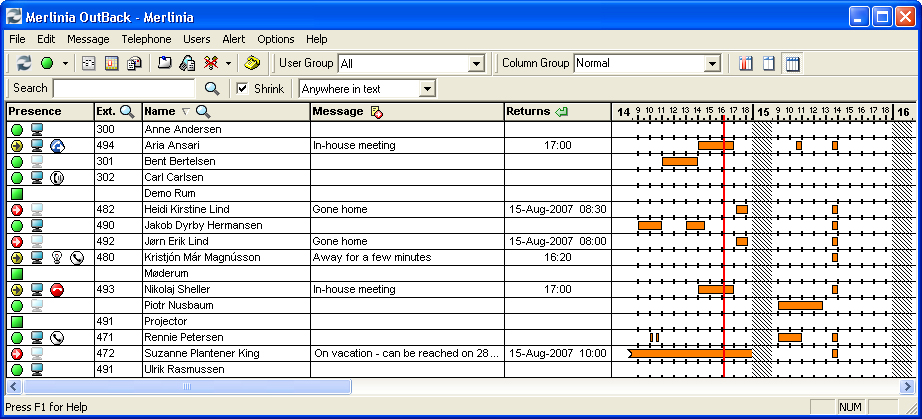This screenshot has width=922, height=419.
Task: Click the green presence status toolbar button
Action: [x=47, y=63]
